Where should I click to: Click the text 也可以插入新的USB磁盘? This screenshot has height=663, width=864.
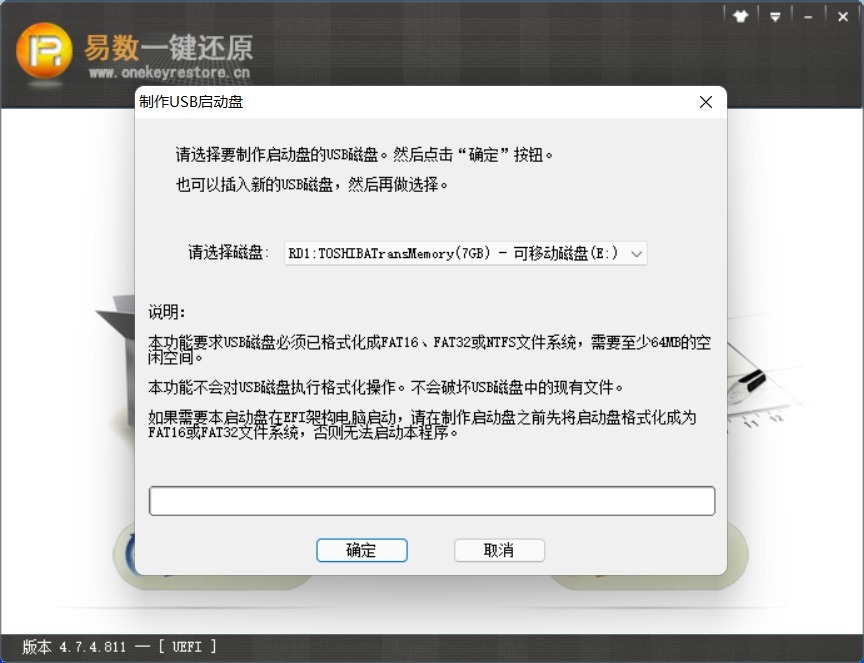click(x=254, y=185)
